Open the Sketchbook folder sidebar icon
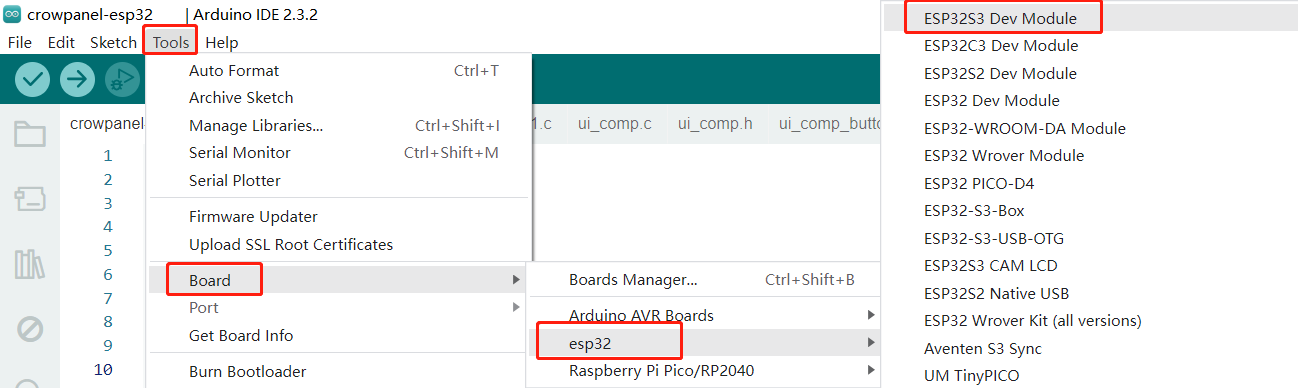The width and height of the screenshot is (1298, 388). [x=30, y=135]
